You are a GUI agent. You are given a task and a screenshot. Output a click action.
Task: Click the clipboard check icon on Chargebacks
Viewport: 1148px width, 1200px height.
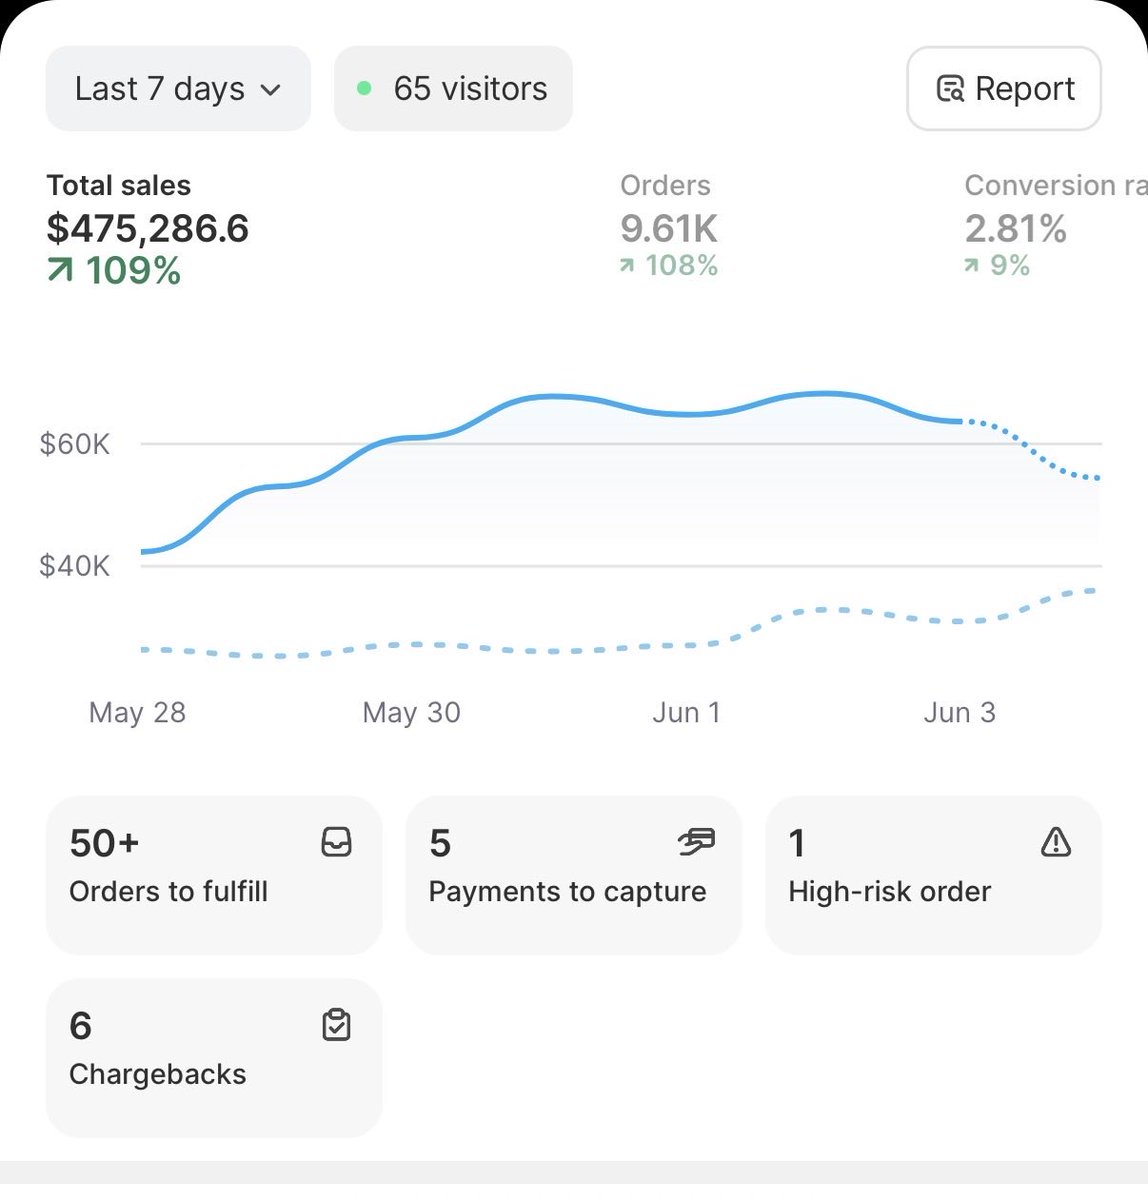pyautogui.click(x=336, y=1025)
